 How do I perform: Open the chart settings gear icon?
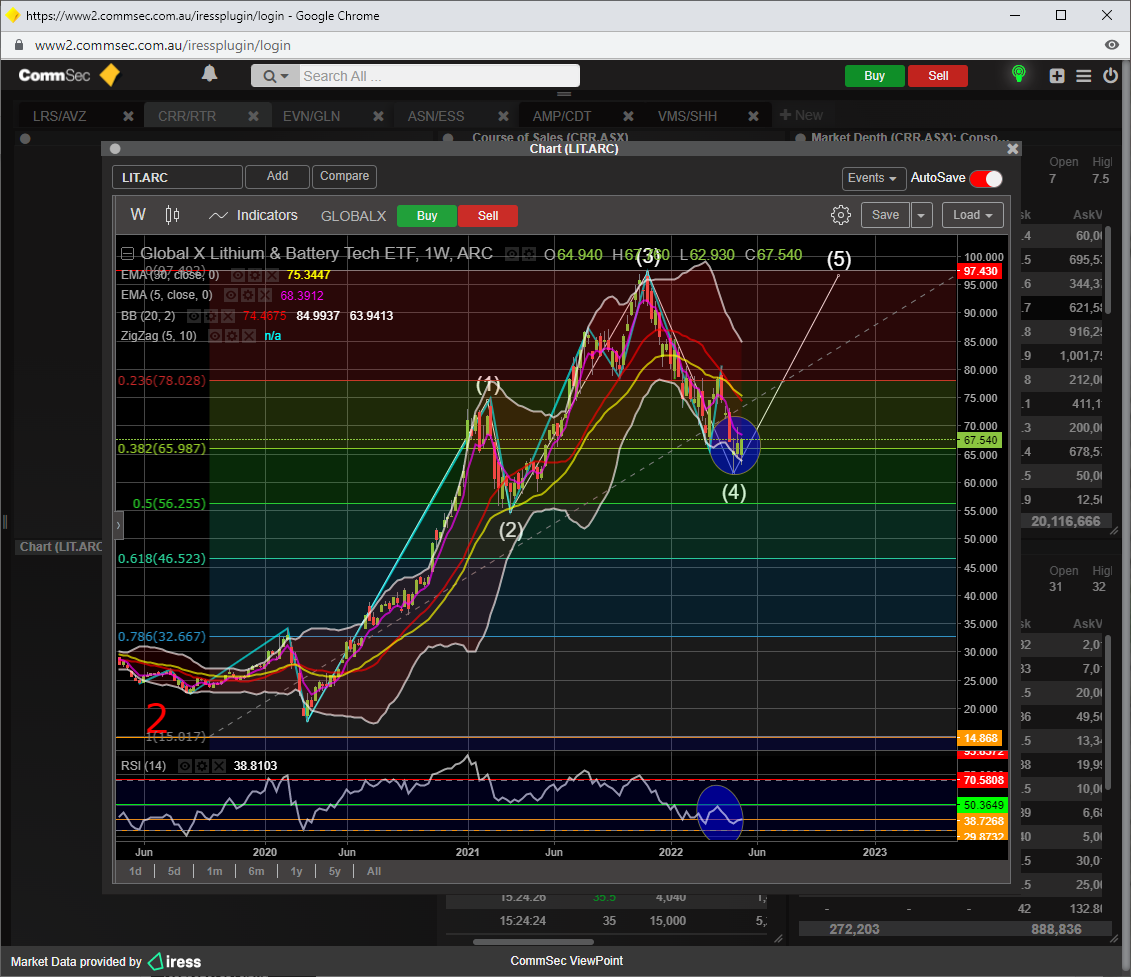point(840,215)
